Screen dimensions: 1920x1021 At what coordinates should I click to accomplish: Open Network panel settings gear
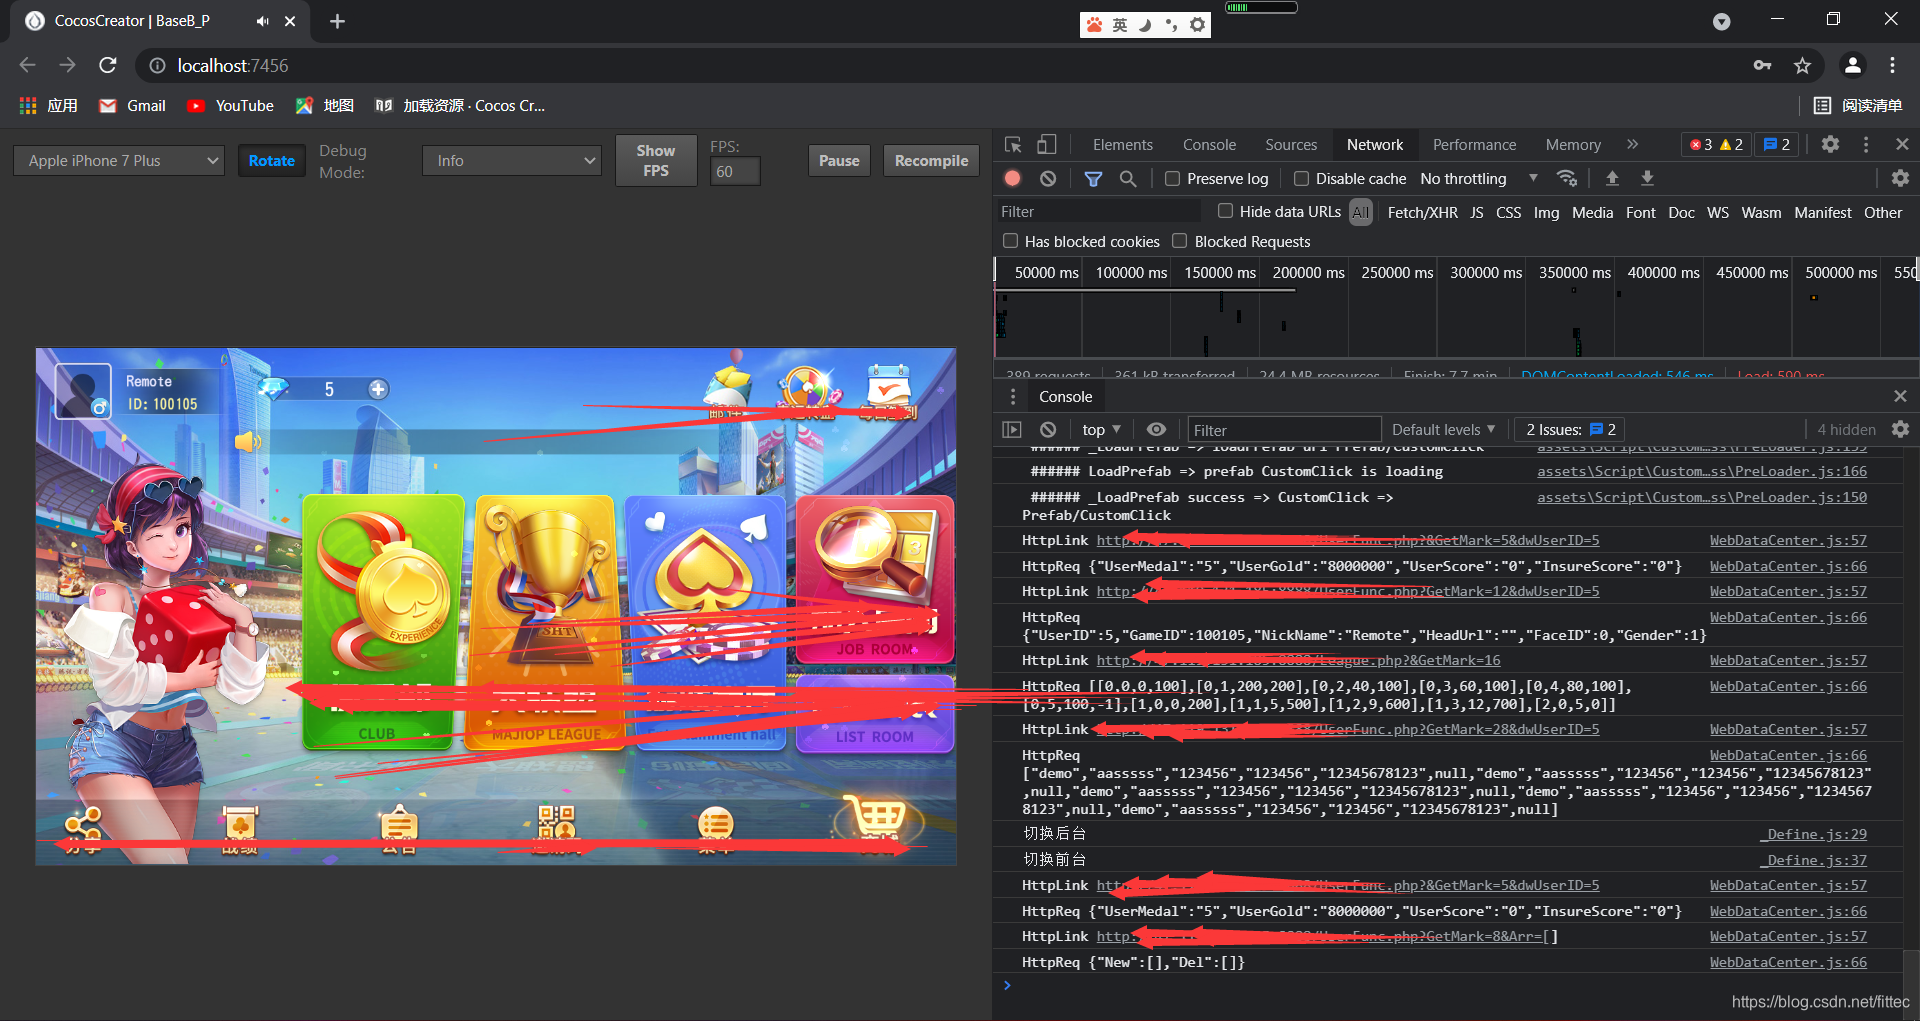click(1900, 178)
